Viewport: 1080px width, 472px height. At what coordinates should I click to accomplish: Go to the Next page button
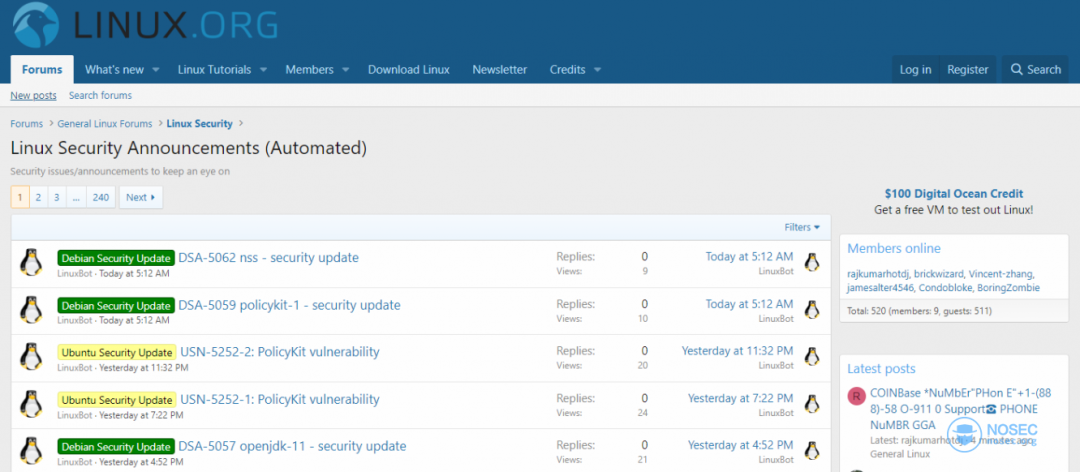(x=141, y=197)
